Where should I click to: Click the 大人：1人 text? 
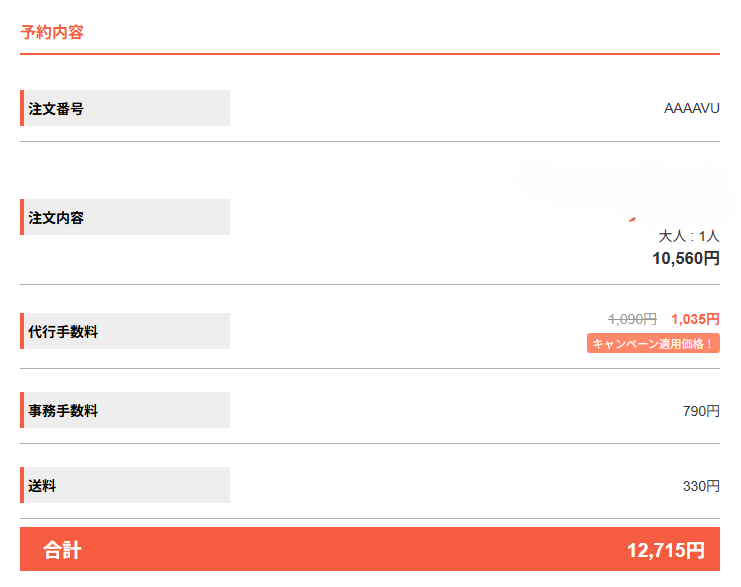pos(689,236)
